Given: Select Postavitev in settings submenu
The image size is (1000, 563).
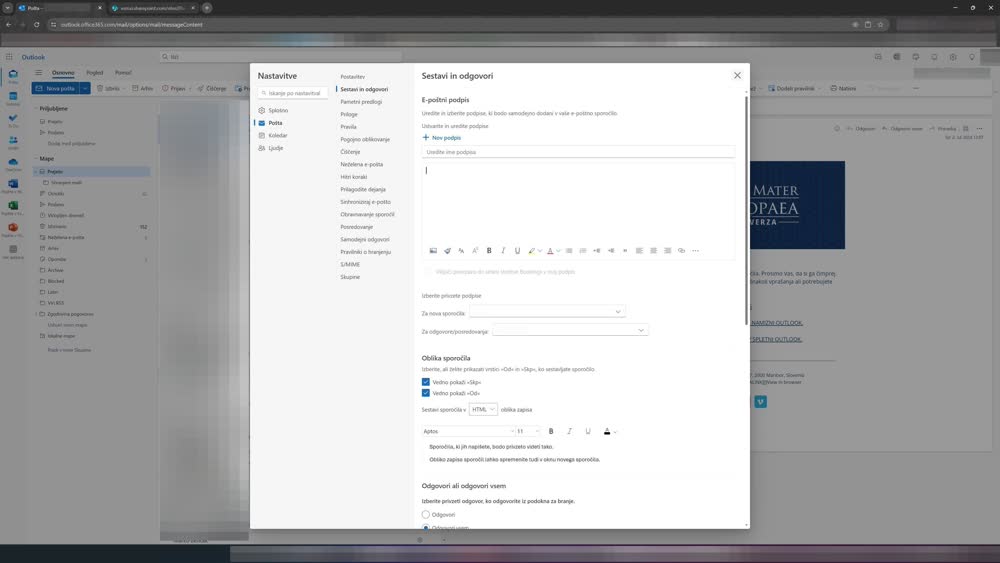Looking at the screenshot, I should click(353, 77).
